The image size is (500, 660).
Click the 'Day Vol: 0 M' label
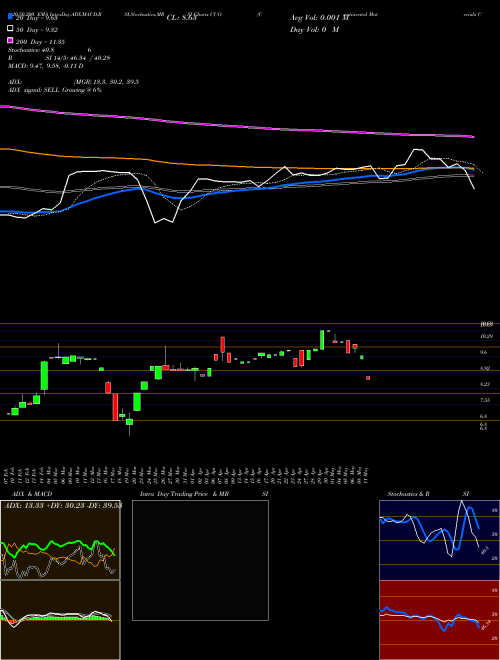point(314,29)
